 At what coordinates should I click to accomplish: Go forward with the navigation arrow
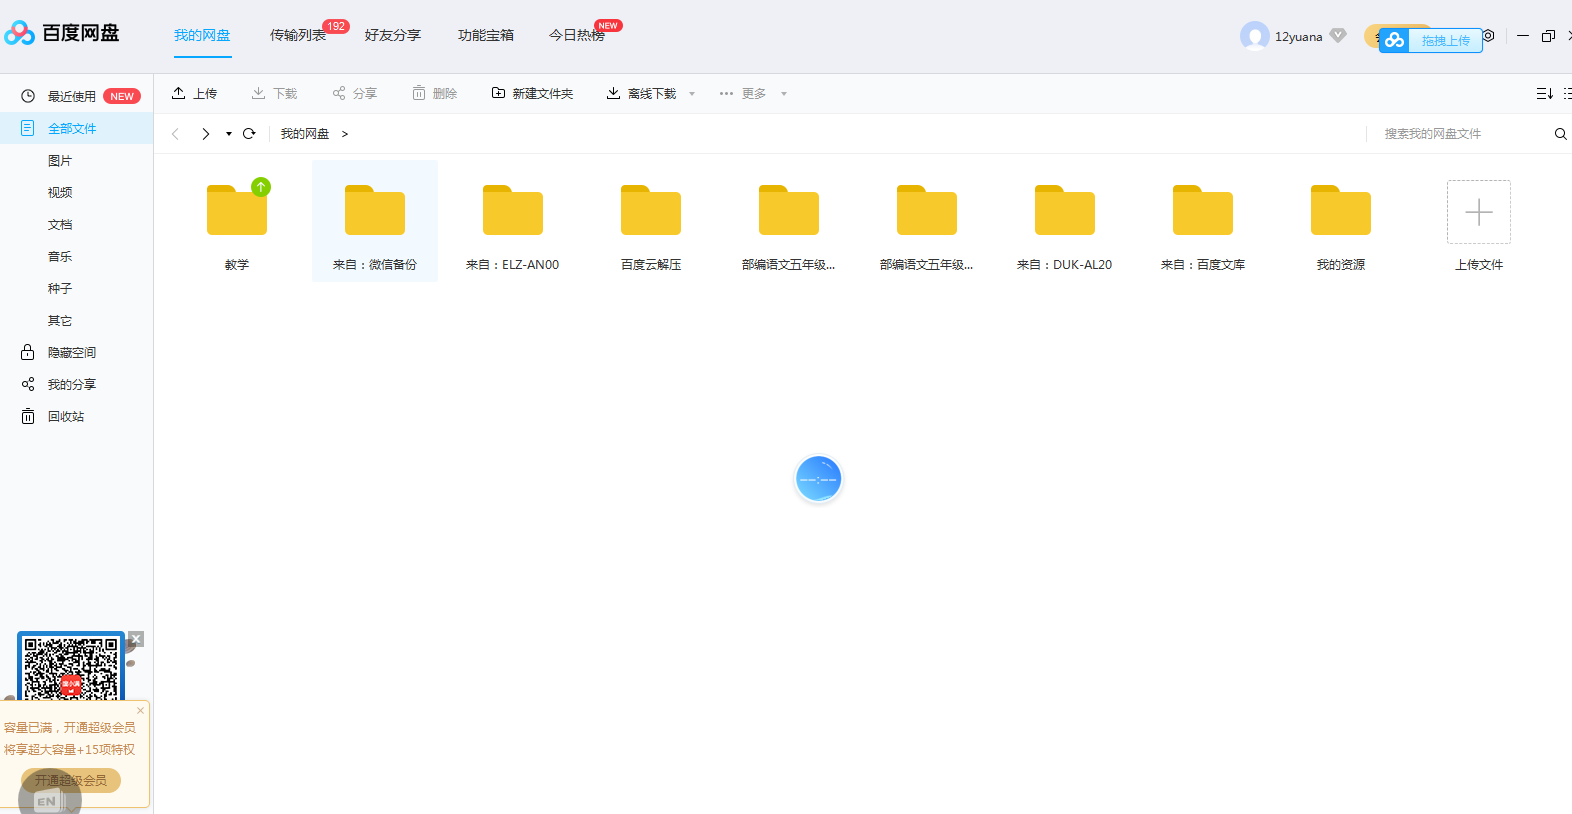206,134
